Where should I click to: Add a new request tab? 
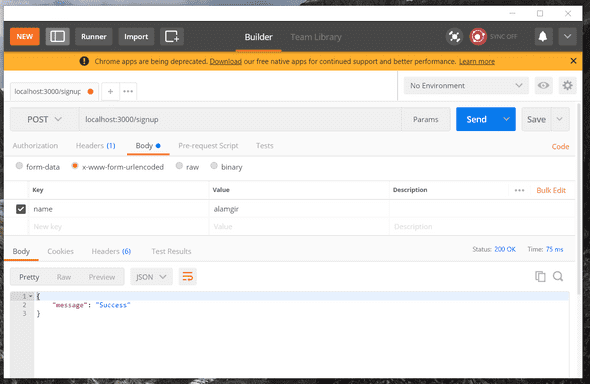pyautogui.click(x=110, y=91)
